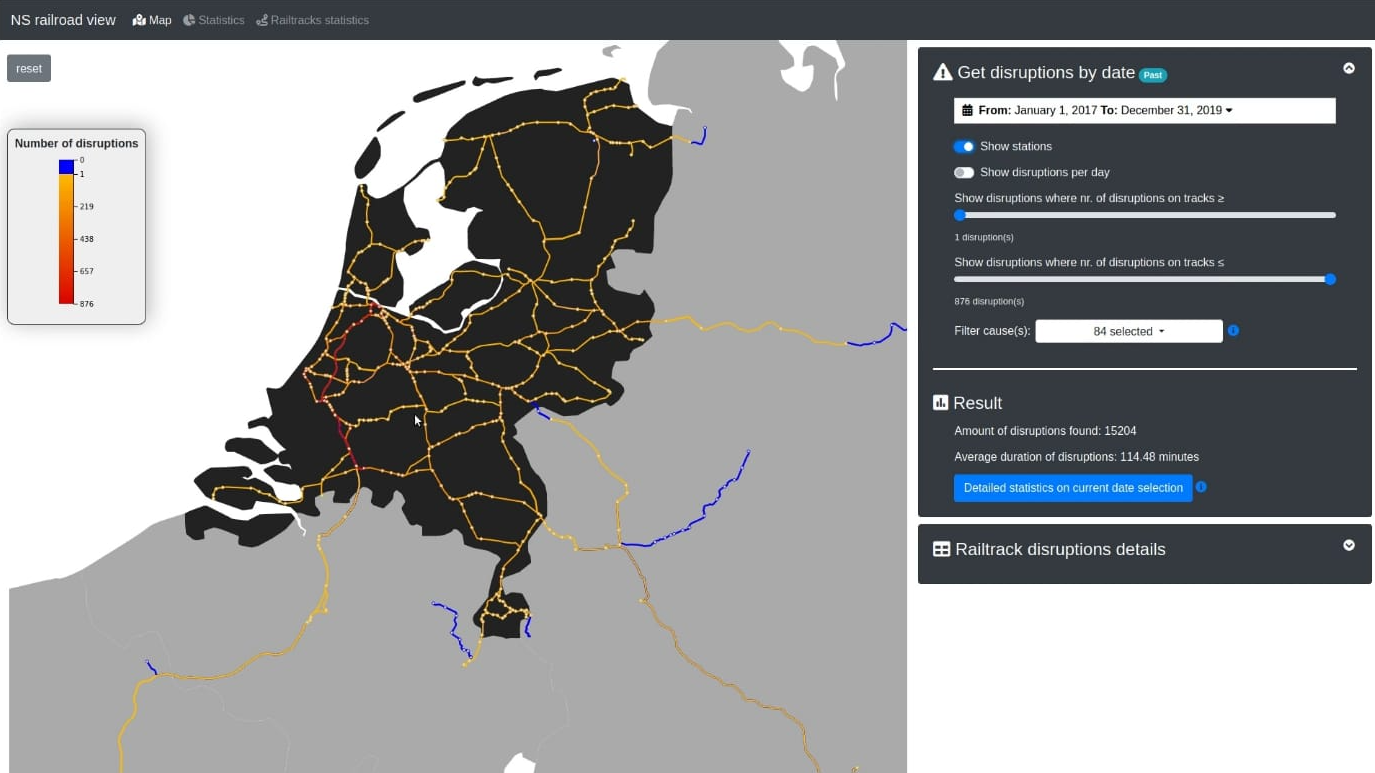Click info icon next to Detailed statistics
1375x773 pixels.
1201,487
